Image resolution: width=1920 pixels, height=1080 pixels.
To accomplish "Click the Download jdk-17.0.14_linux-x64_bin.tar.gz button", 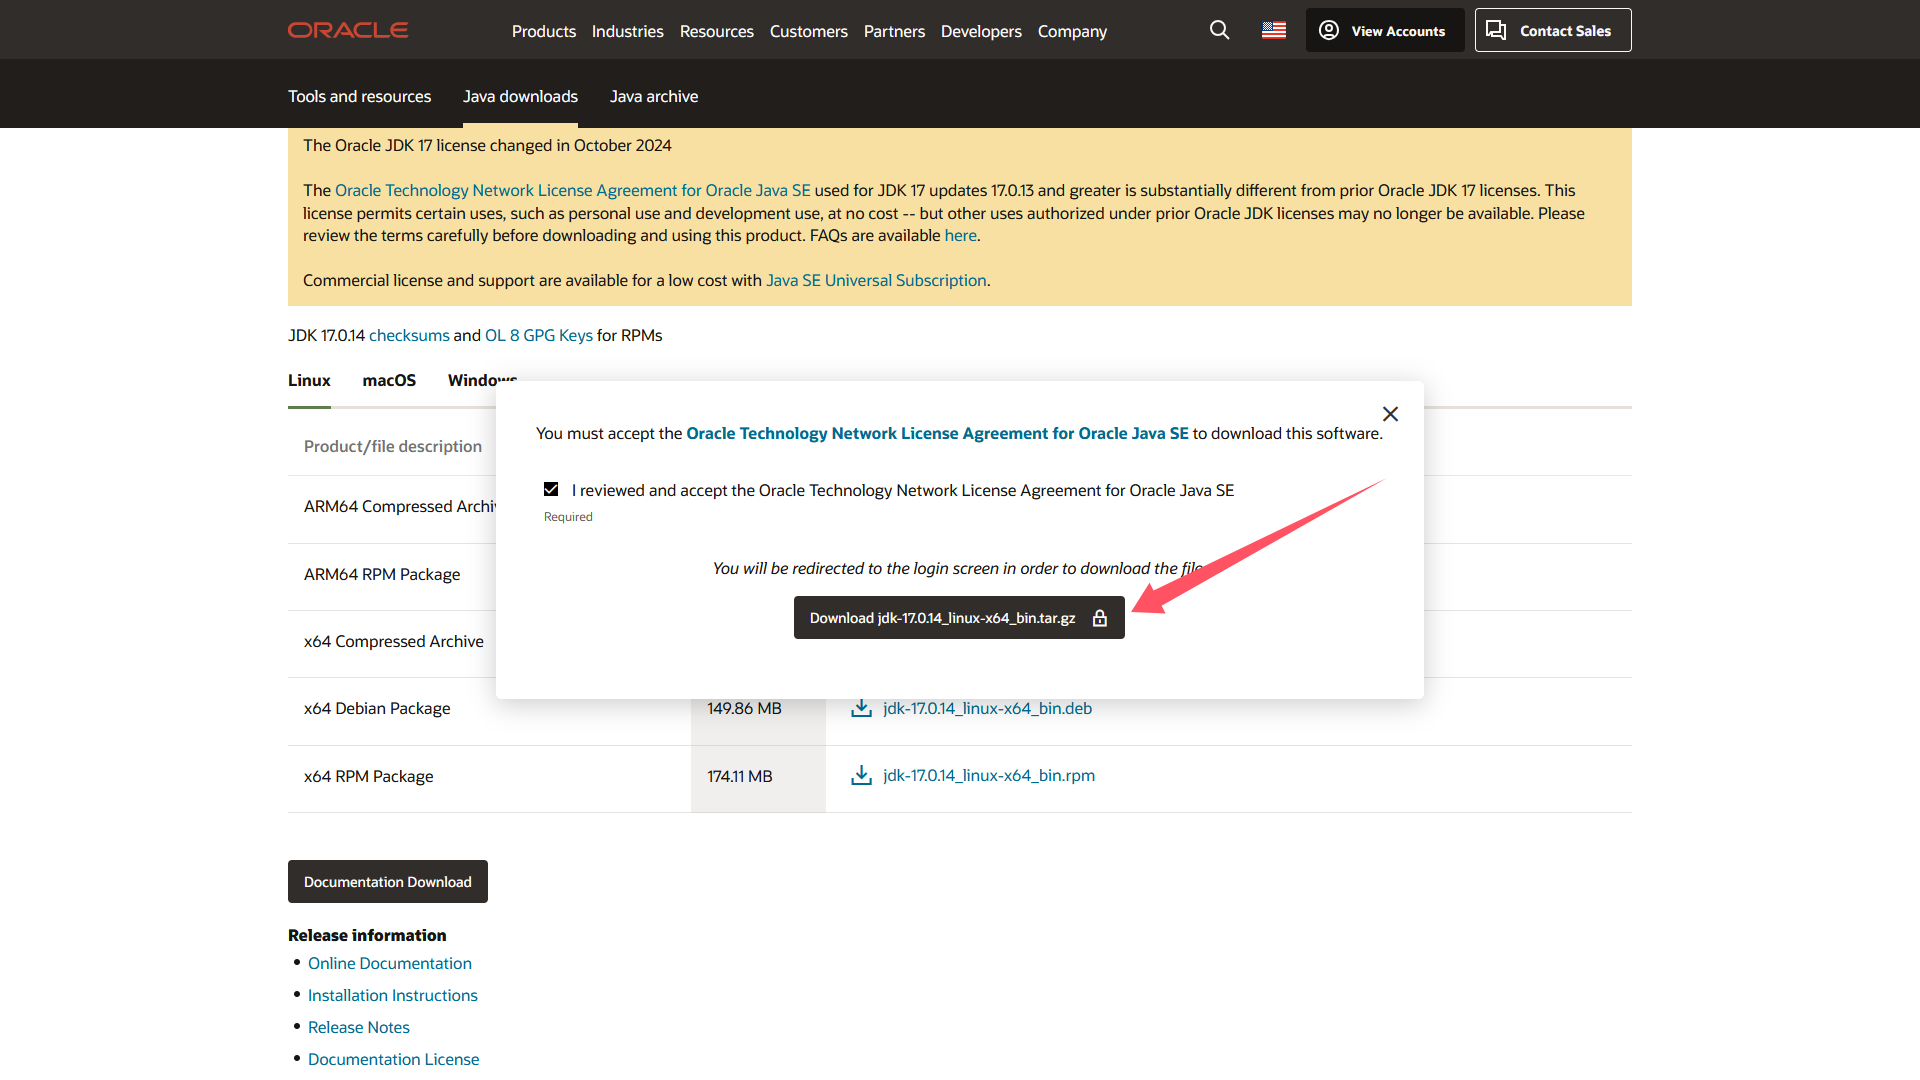I will pos(959,618).
